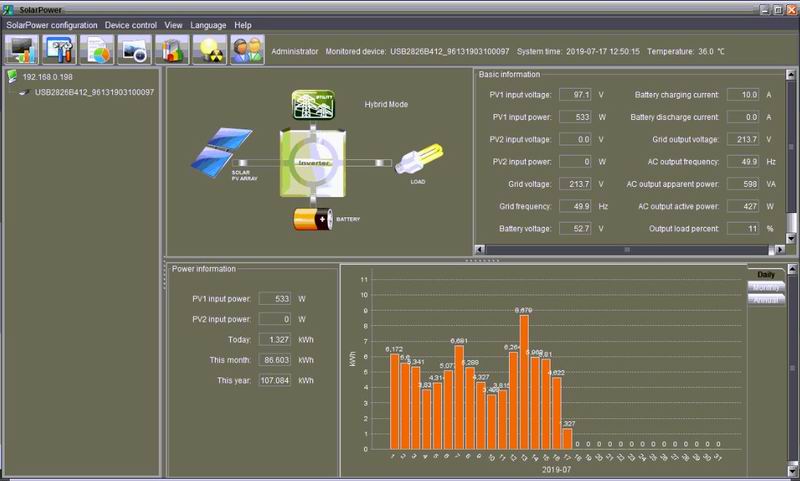800x481 pixels.
Task: Click the up arrow of Basic information scrollbar
Action: click(791, 75)
